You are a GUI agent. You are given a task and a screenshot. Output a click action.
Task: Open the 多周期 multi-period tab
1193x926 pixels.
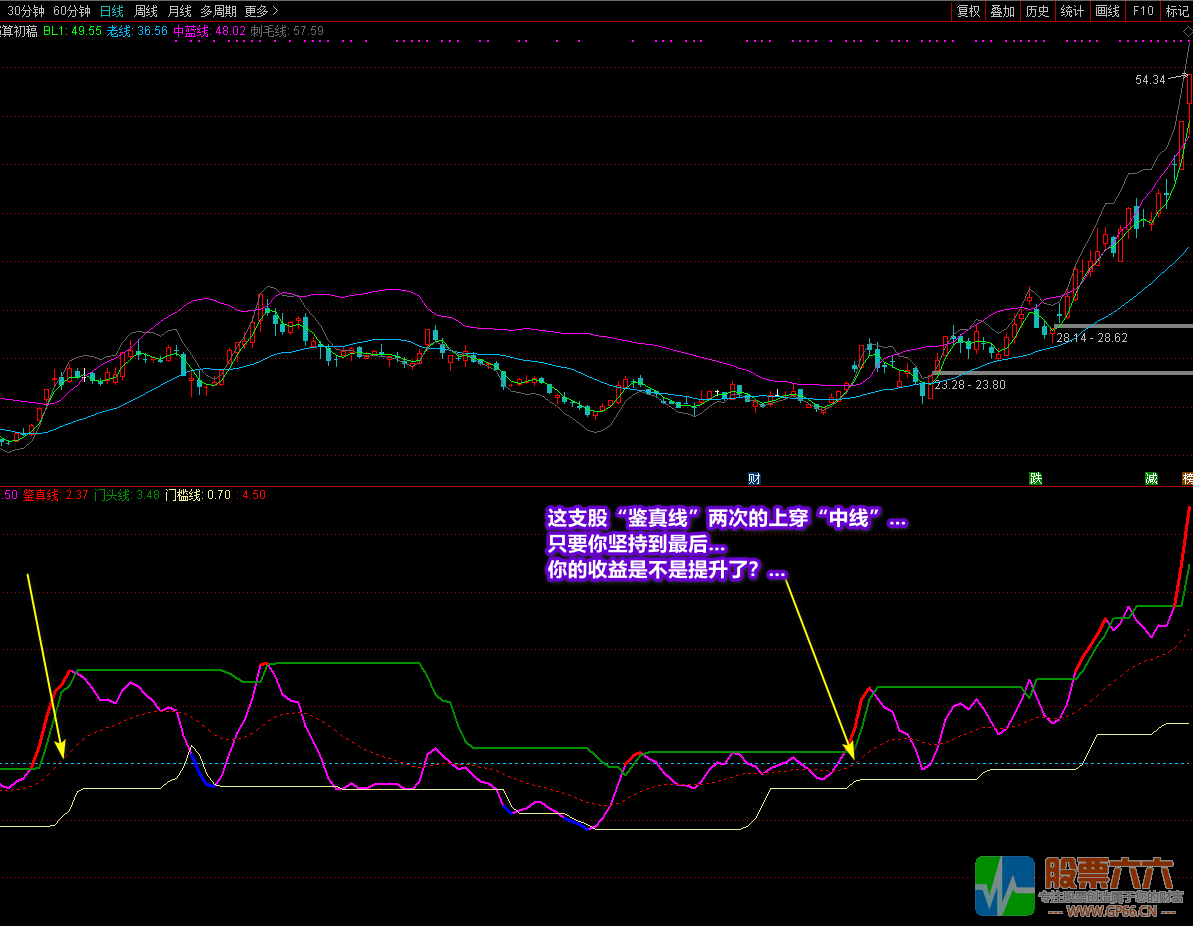[218, 11]
